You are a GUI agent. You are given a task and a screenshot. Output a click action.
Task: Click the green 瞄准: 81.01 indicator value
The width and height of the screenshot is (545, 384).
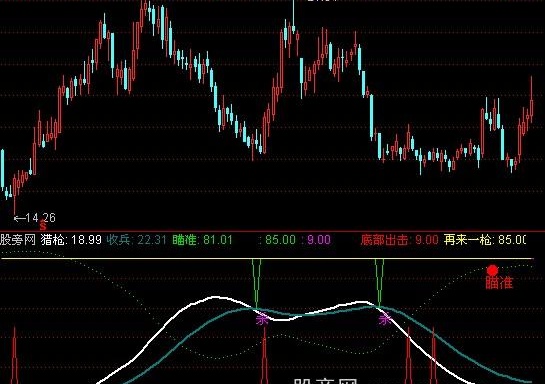point(202,239)
